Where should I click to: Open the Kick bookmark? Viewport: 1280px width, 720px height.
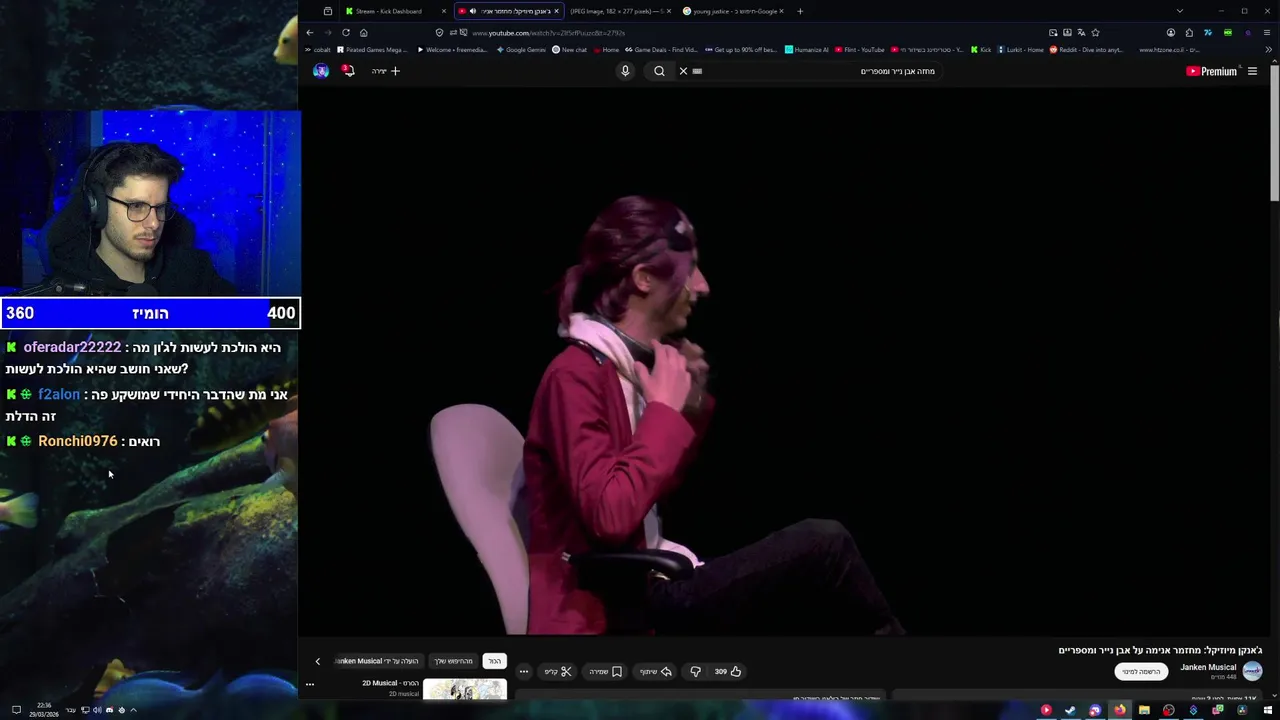coord(981,50)
